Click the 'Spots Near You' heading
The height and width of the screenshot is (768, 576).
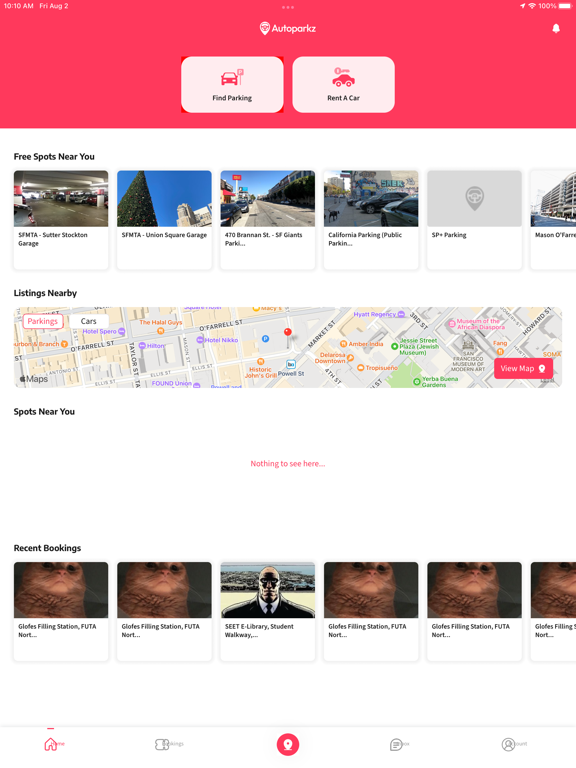44,411
